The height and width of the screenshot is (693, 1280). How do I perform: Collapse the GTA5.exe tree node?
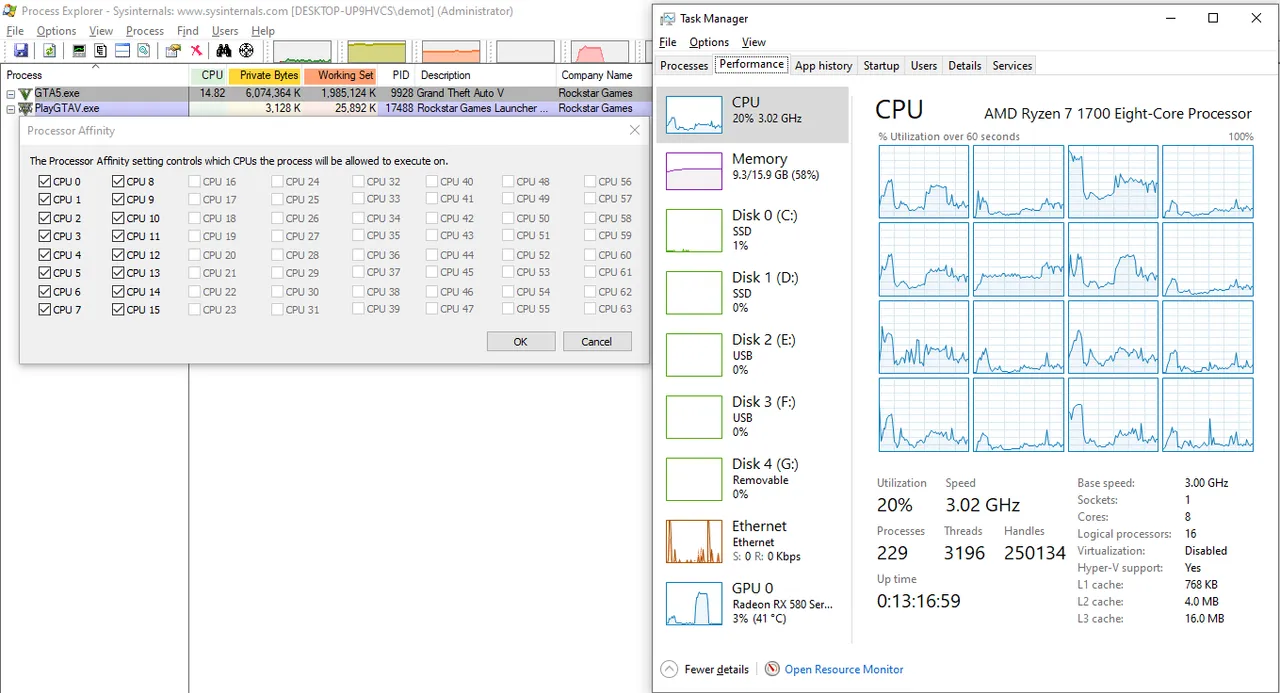[x=11, y=94]
